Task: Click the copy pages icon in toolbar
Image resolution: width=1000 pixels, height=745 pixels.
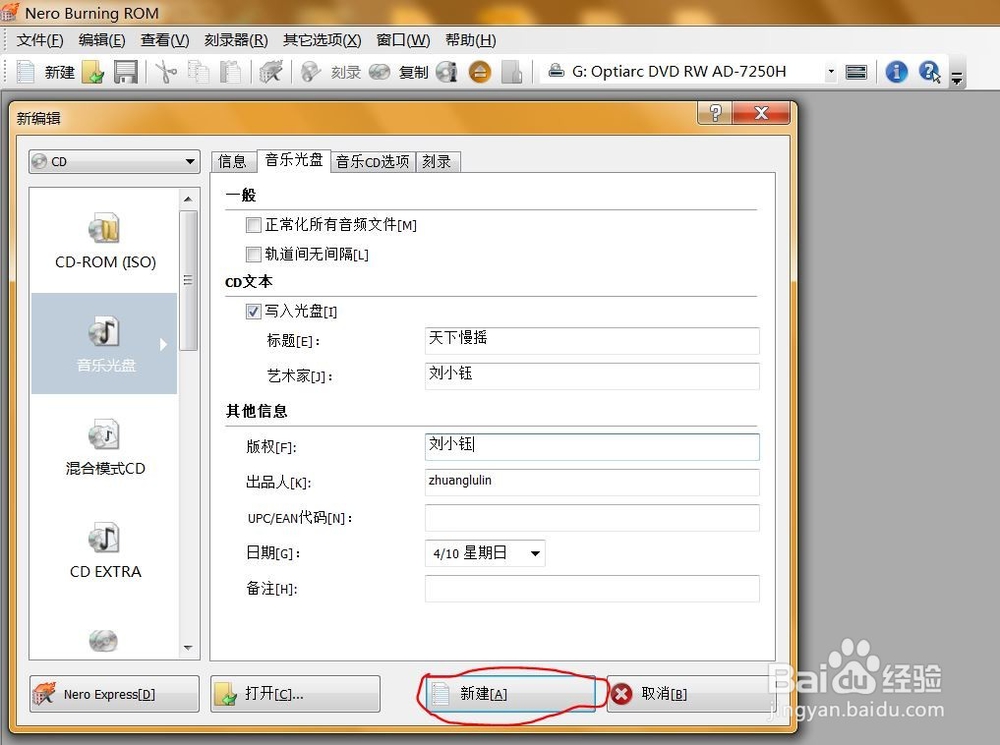Action: [199, 71]
